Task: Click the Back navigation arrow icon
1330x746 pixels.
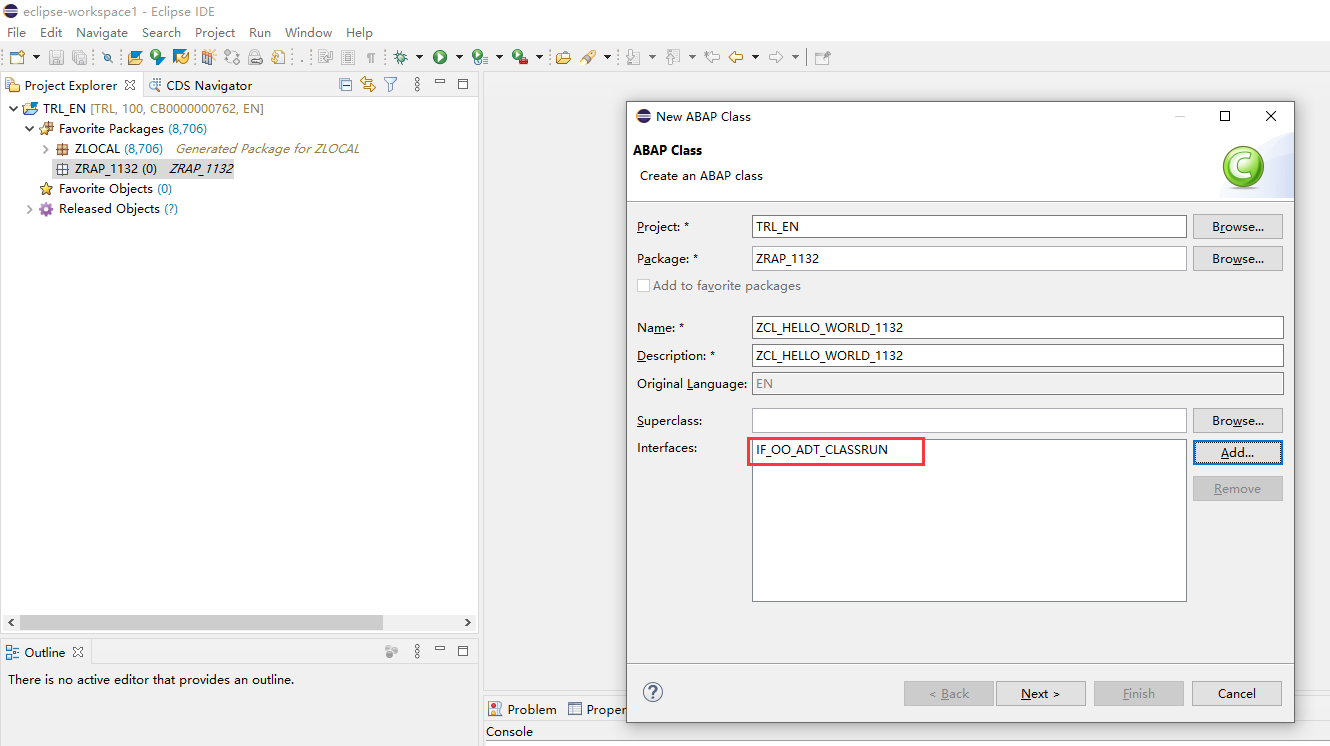Action: point(737,57)
